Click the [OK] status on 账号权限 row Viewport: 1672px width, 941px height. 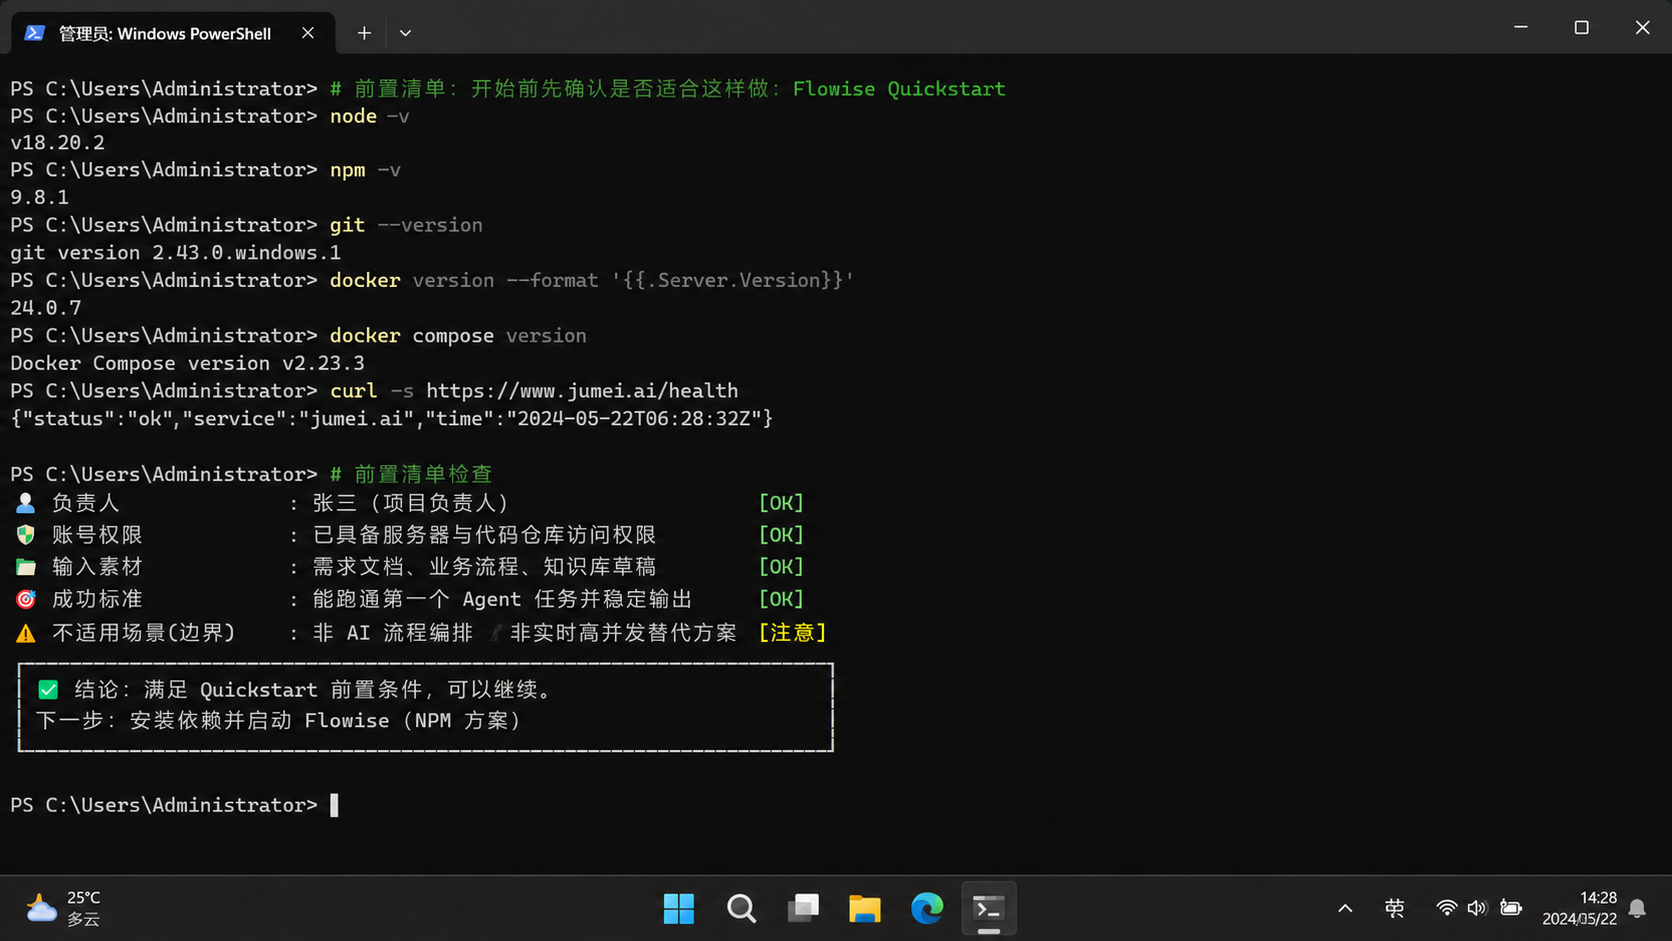pos(781,535)
